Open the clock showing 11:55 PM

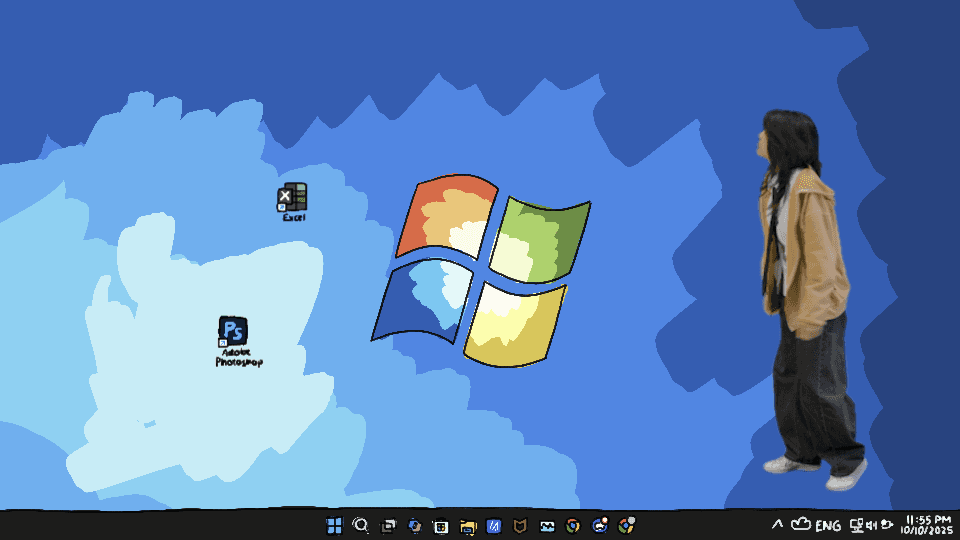(x=928, y=520)
